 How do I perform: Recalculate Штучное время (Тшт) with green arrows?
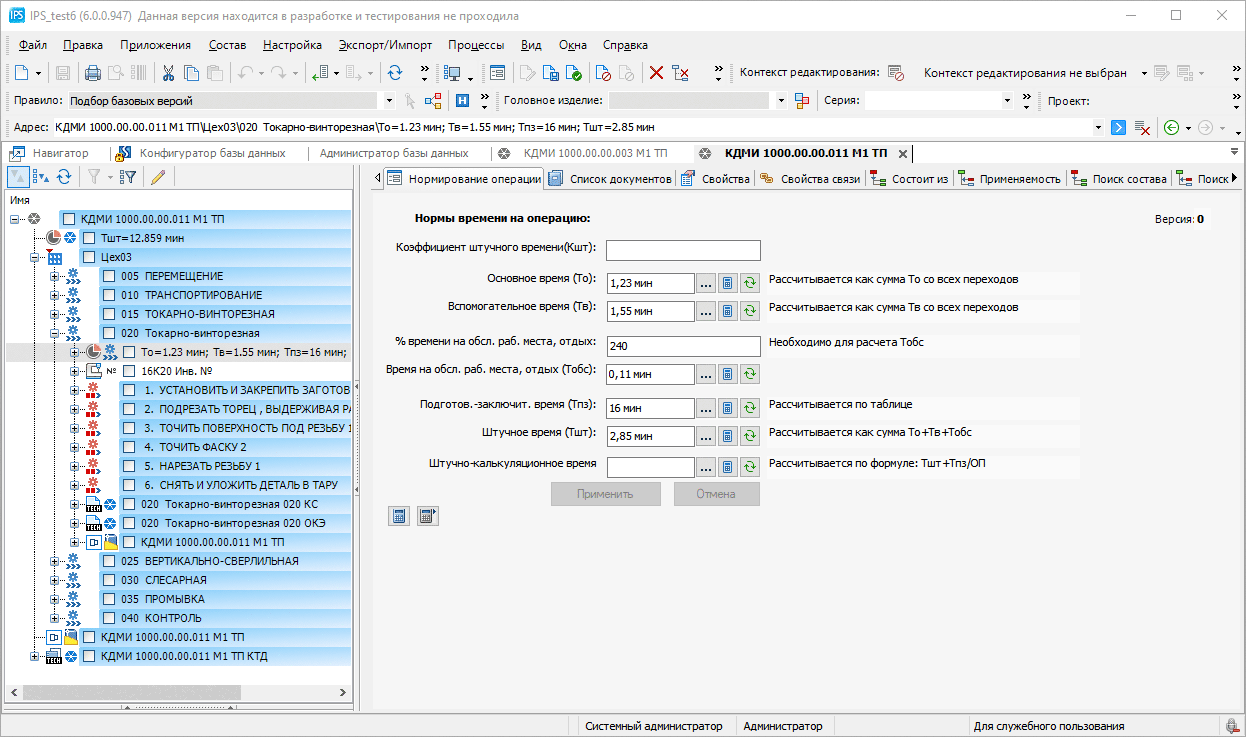click(750, 436)
